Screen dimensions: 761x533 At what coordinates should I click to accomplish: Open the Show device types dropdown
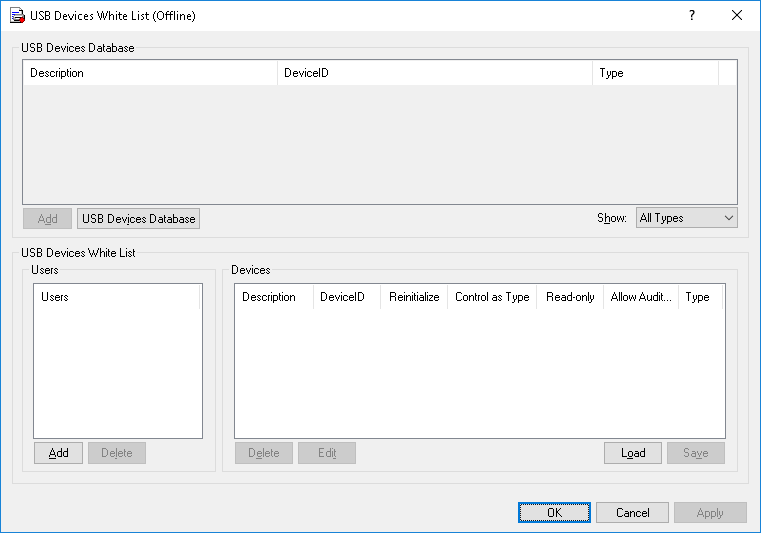[x=686, y=218]
